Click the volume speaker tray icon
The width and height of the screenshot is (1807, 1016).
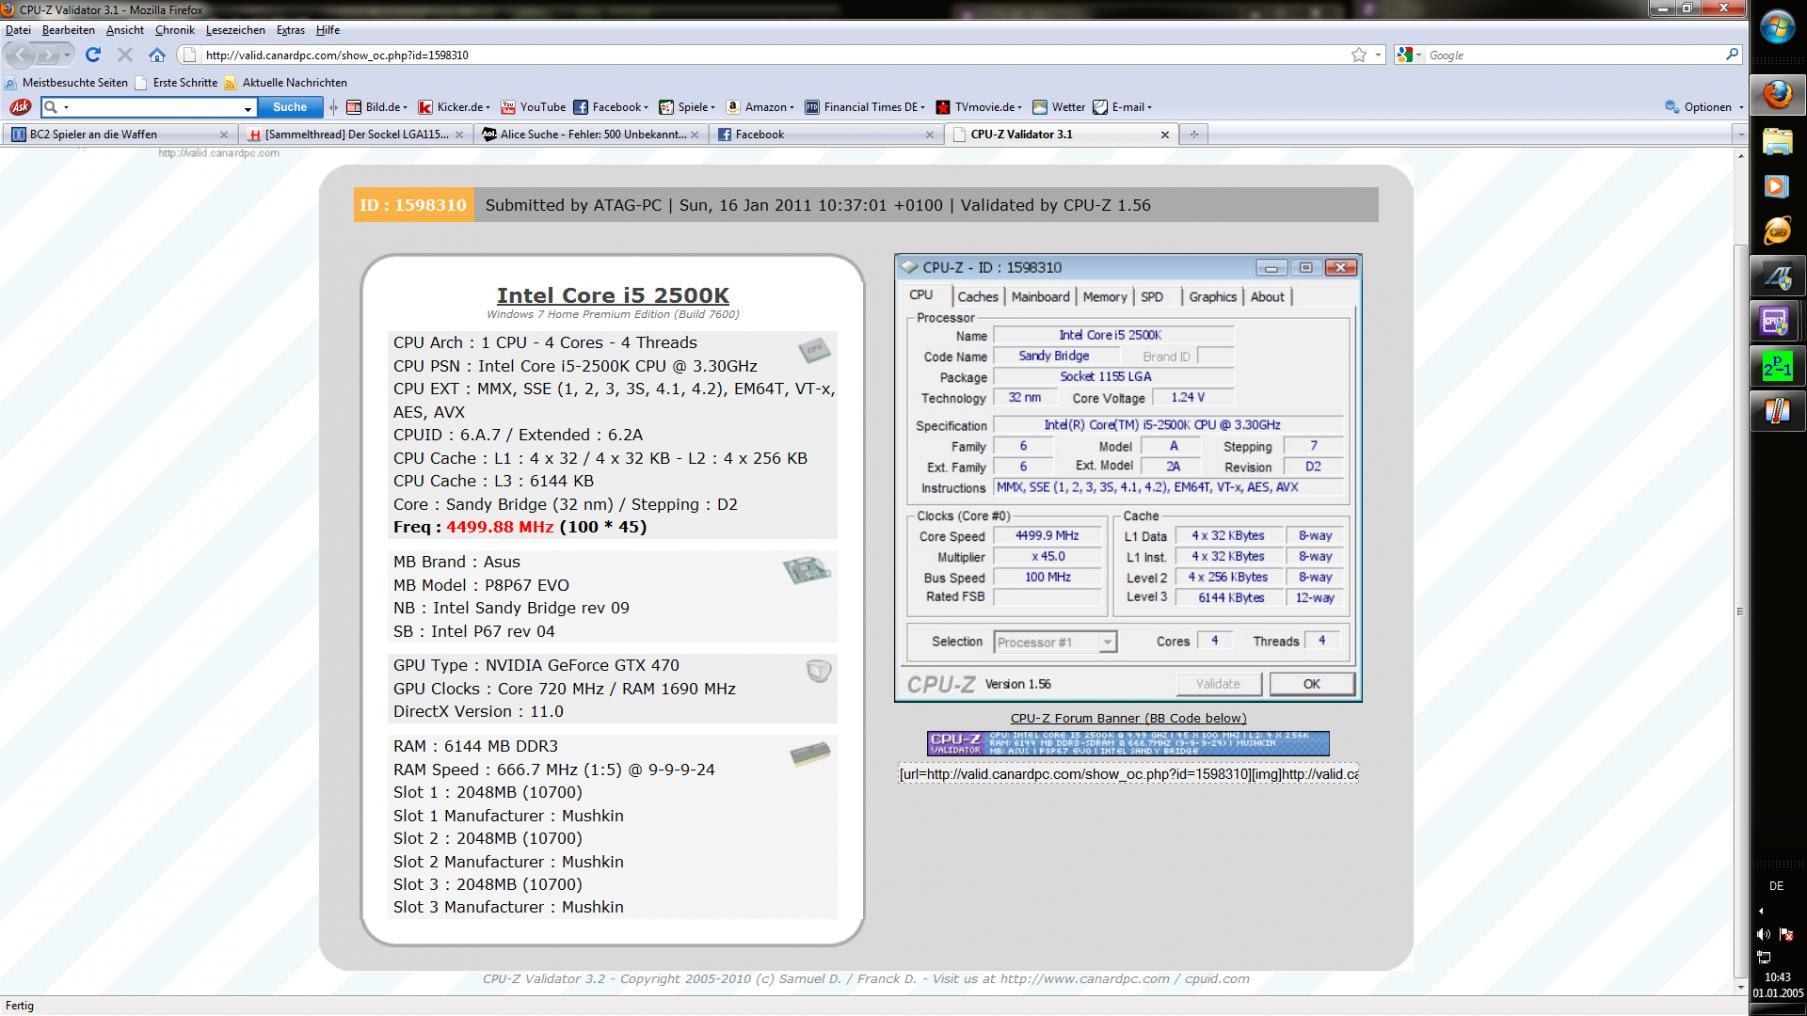click(x=1763, y=935)
